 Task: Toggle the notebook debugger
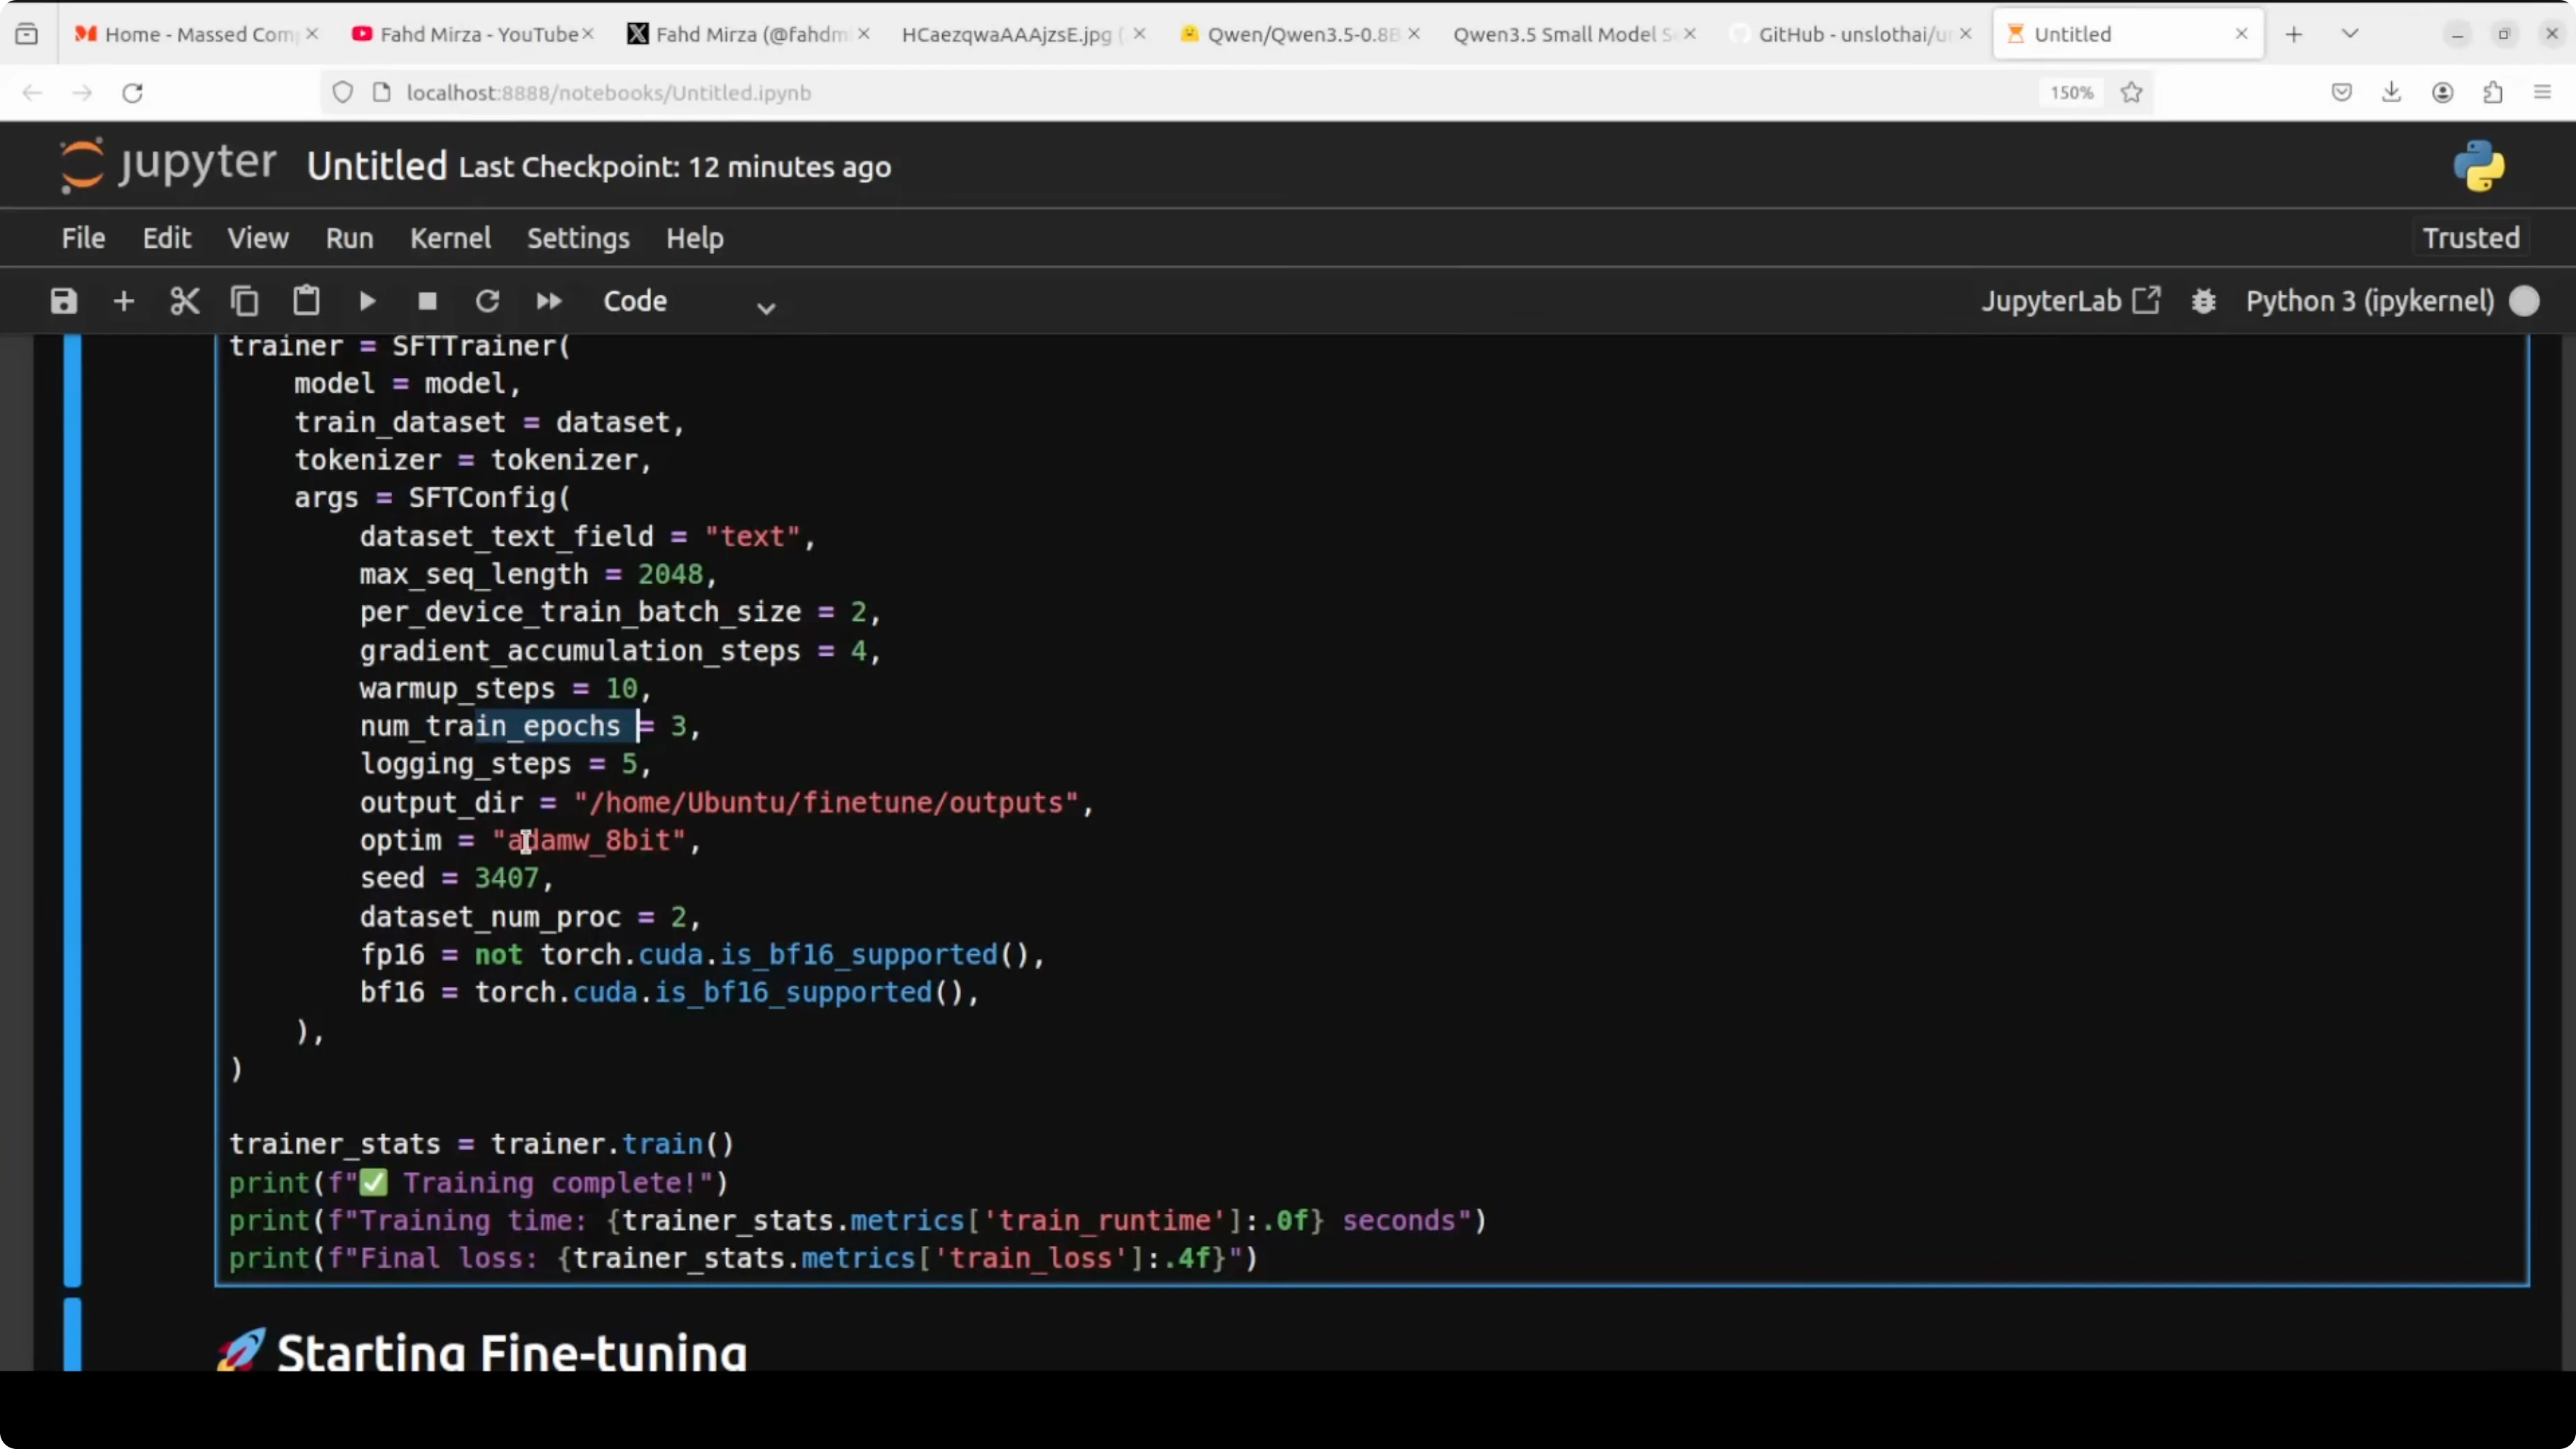(2204, 300)
